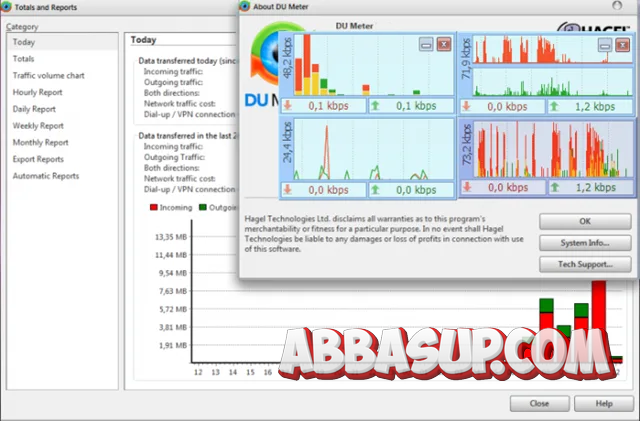Image resolution: width=640 pixels, height=421 pixels.
Task: Click 1,2 kbps upload value in 71,9 meter
Action: [x=595, y=107]
